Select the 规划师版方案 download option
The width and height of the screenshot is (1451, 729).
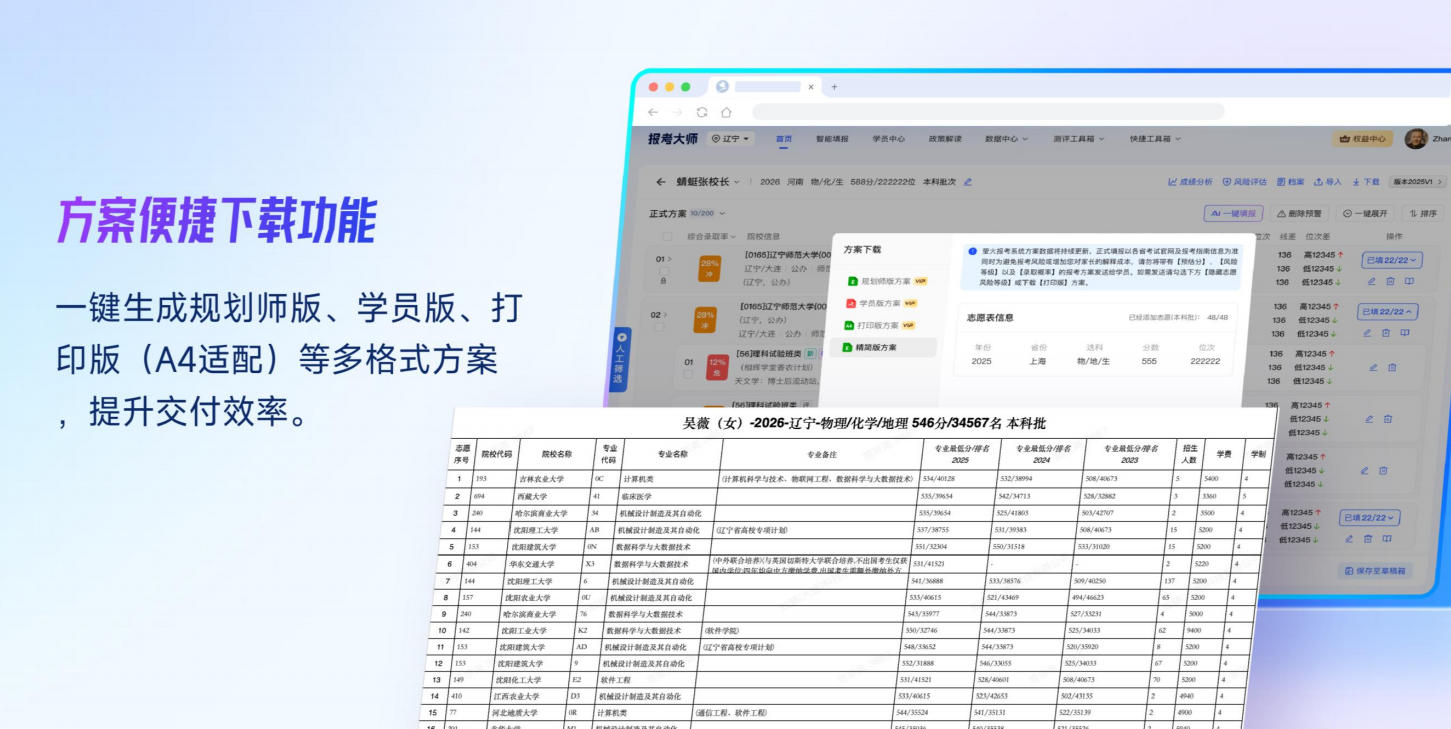click(x=886, y=281)
